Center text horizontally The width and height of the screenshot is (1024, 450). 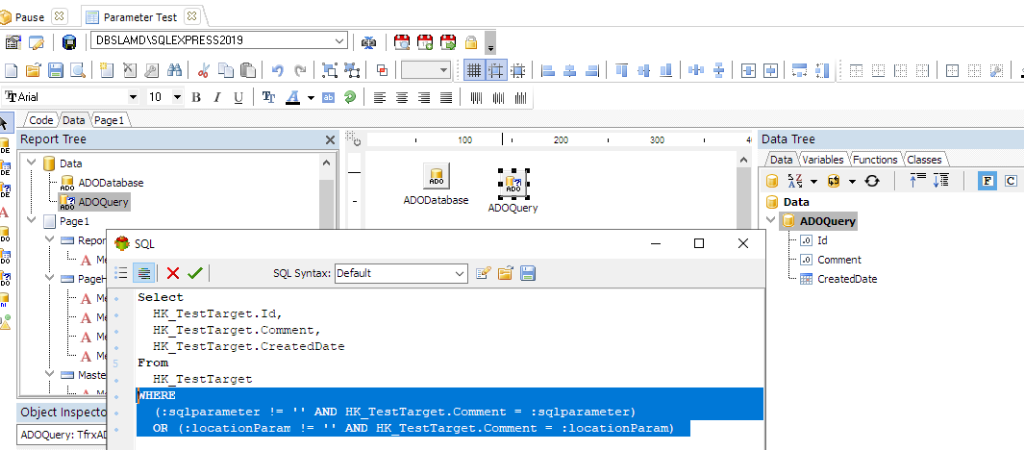(x=402, y=98)
